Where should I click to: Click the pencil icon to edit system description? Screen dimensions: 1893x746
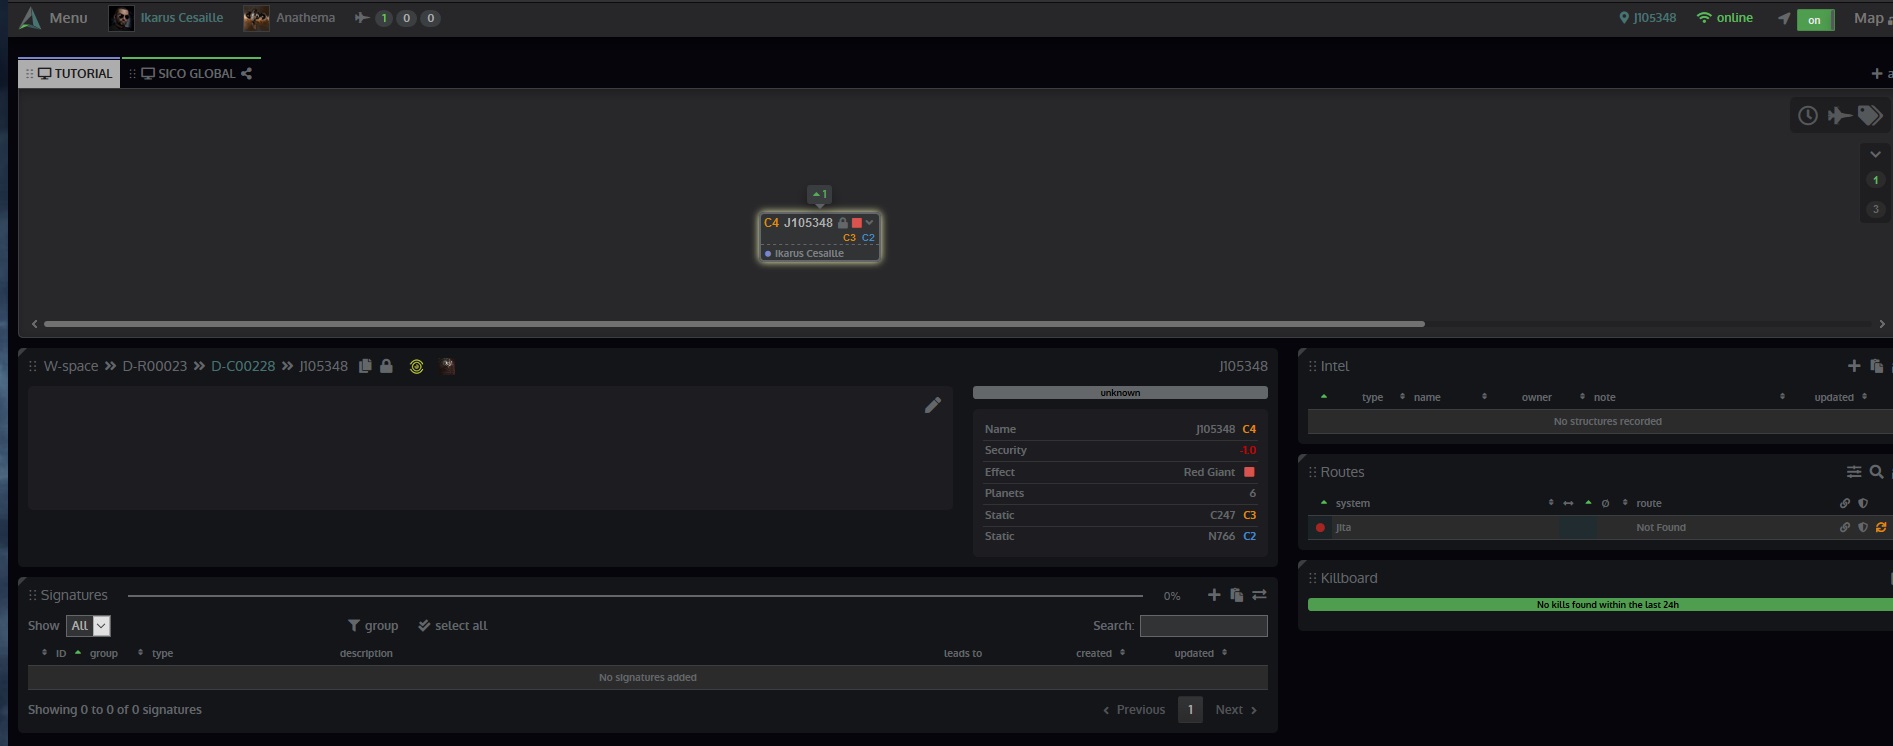pos(932,405)
